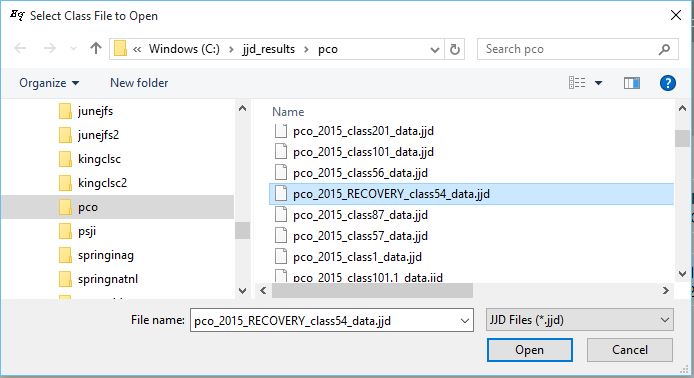The width and height of the screenshot is (694, 378).
Task: Refresh the pco folder listing
Action: point(455,49)
